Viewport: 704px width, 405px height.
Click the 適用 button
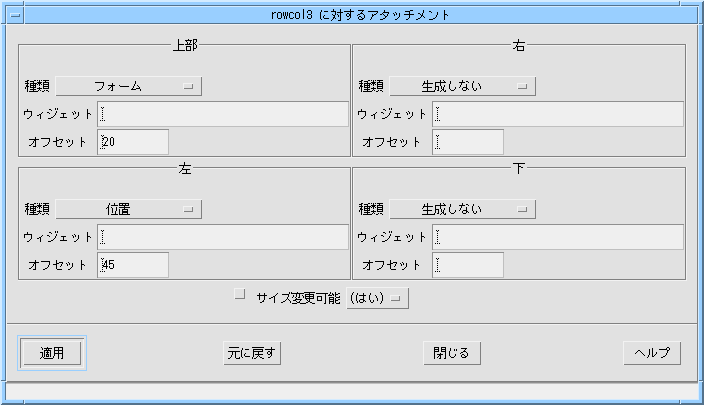pos(52,353)
